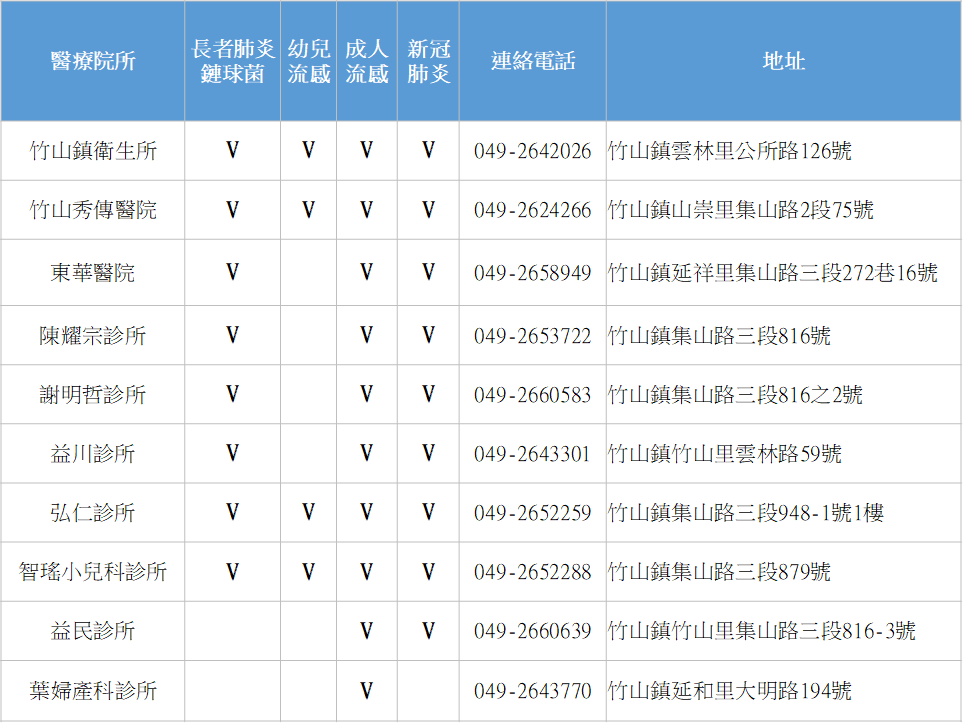The height and width of the screenshot is (723, 963).
Task: Click address 竹山鎮集山路三段816號
Action: (719, 335)
